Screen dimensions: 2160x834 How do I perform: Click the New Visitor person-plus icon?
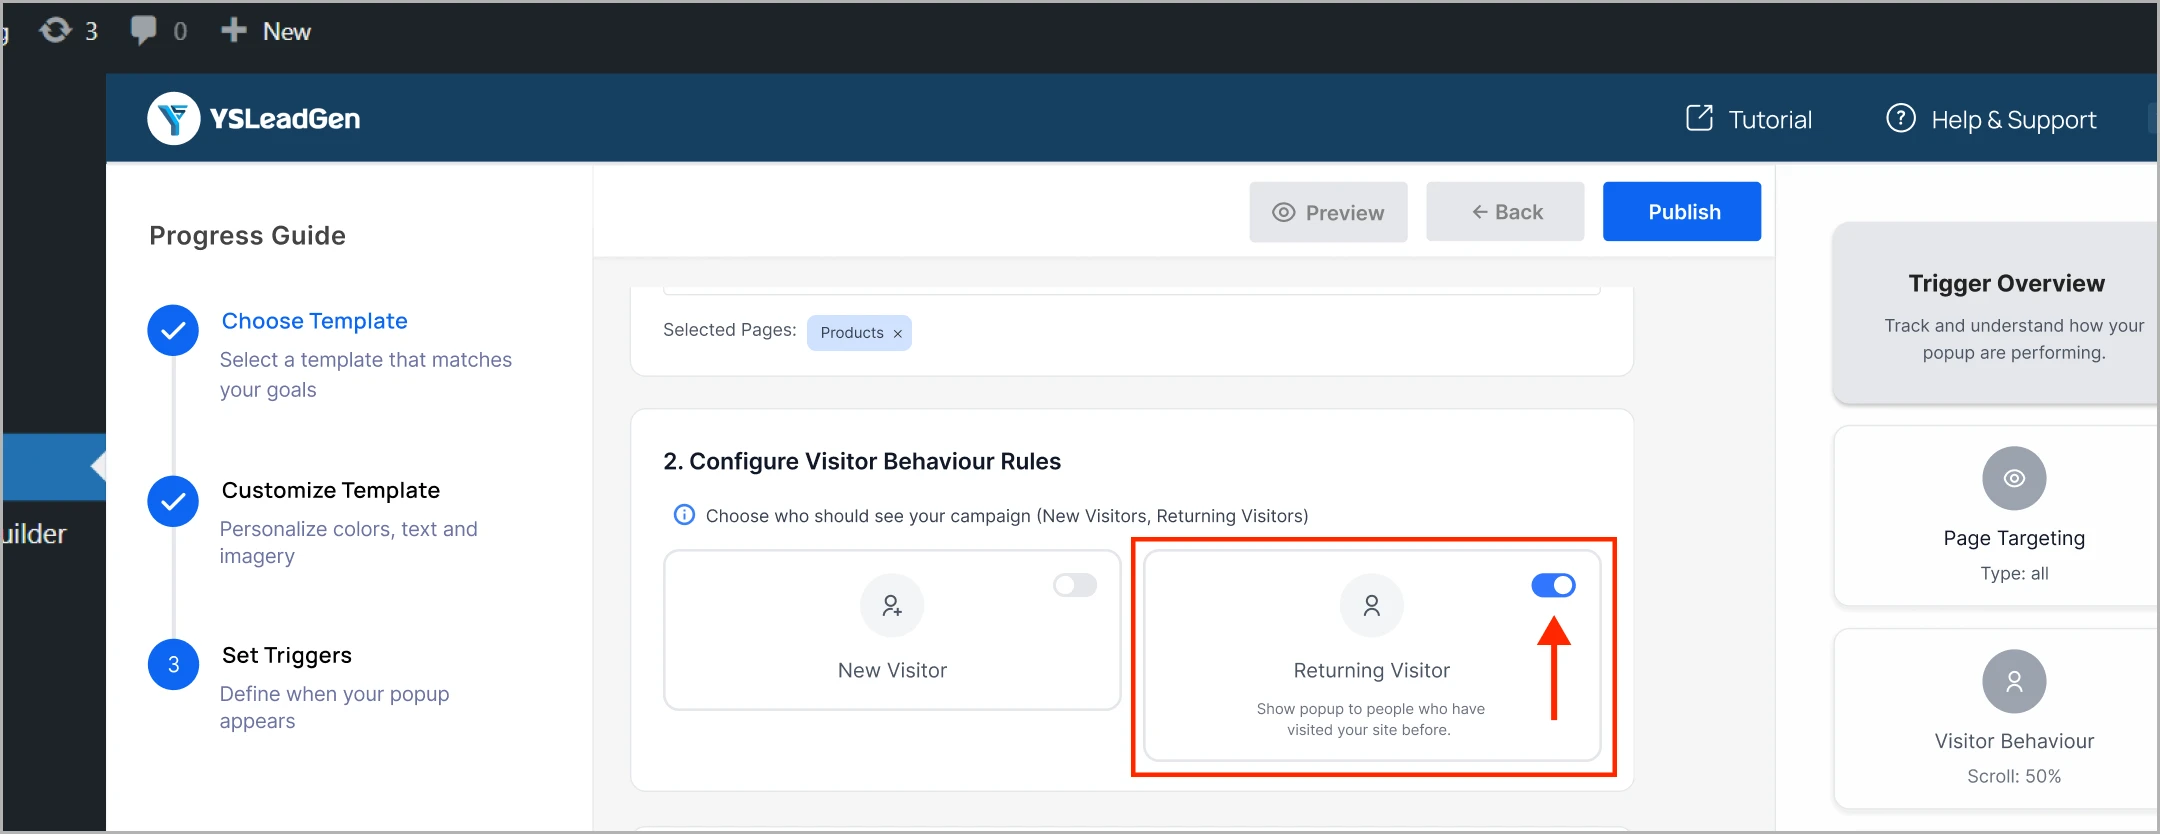click(x=892, y=605)
